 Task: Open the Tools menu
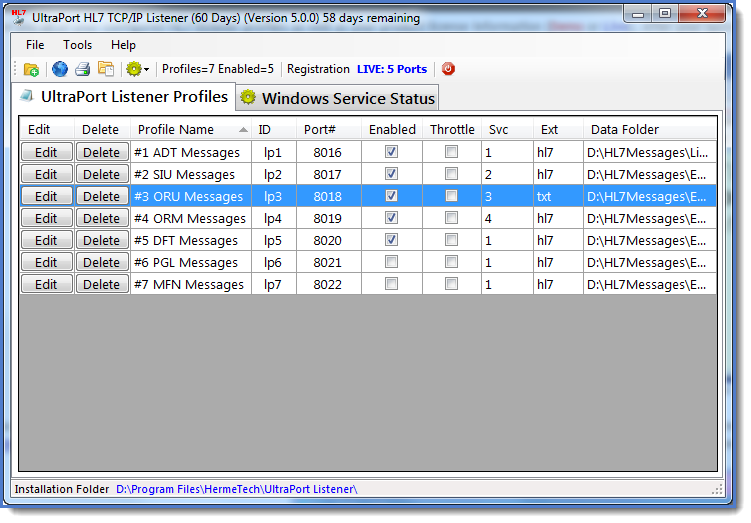[78, 45]
